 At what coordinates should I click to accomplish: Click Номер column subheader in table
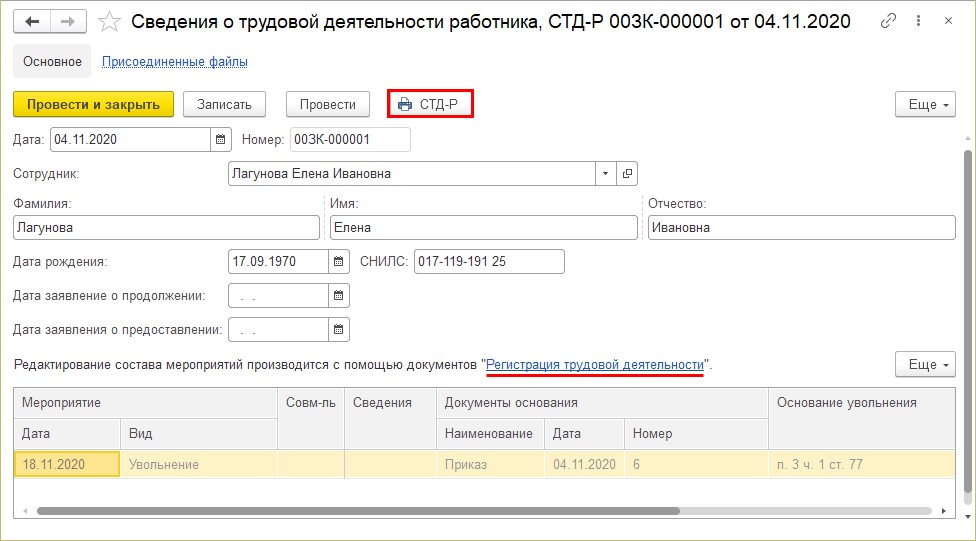(697, 434)
